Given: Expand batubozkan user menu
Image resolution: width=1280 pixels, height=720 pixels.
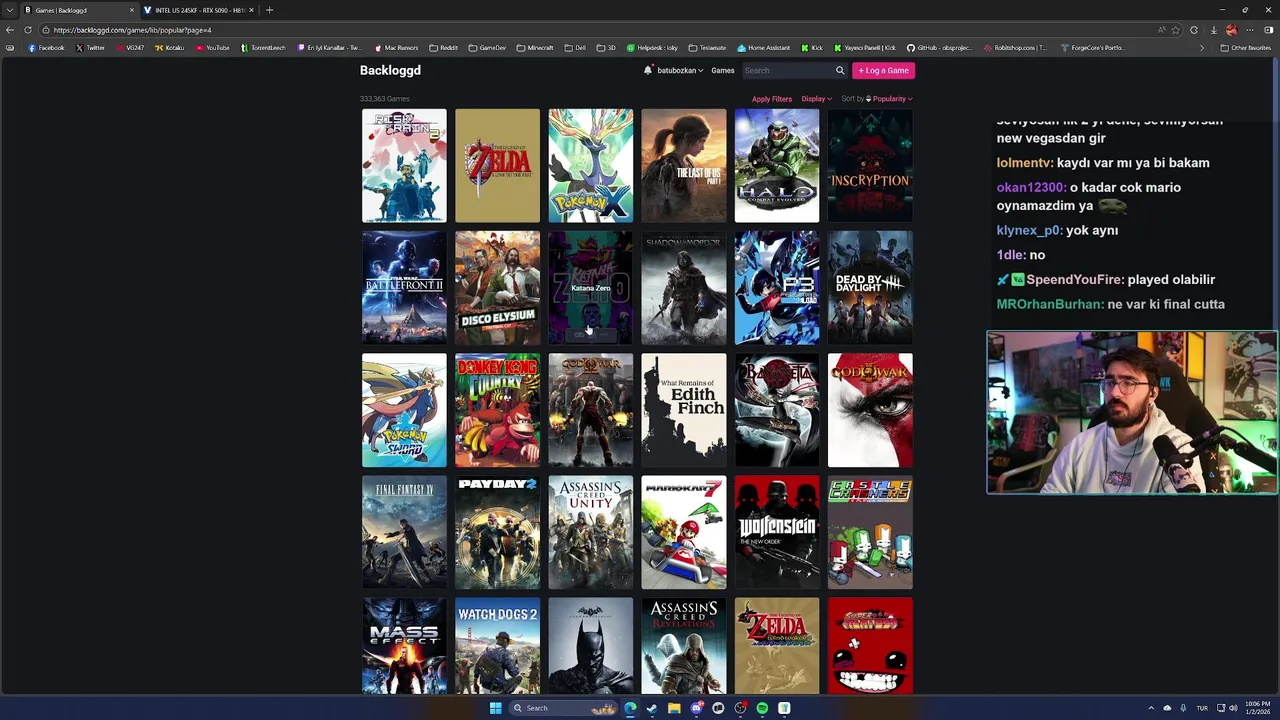Looking at the screenshot, I should click(680, 70).
